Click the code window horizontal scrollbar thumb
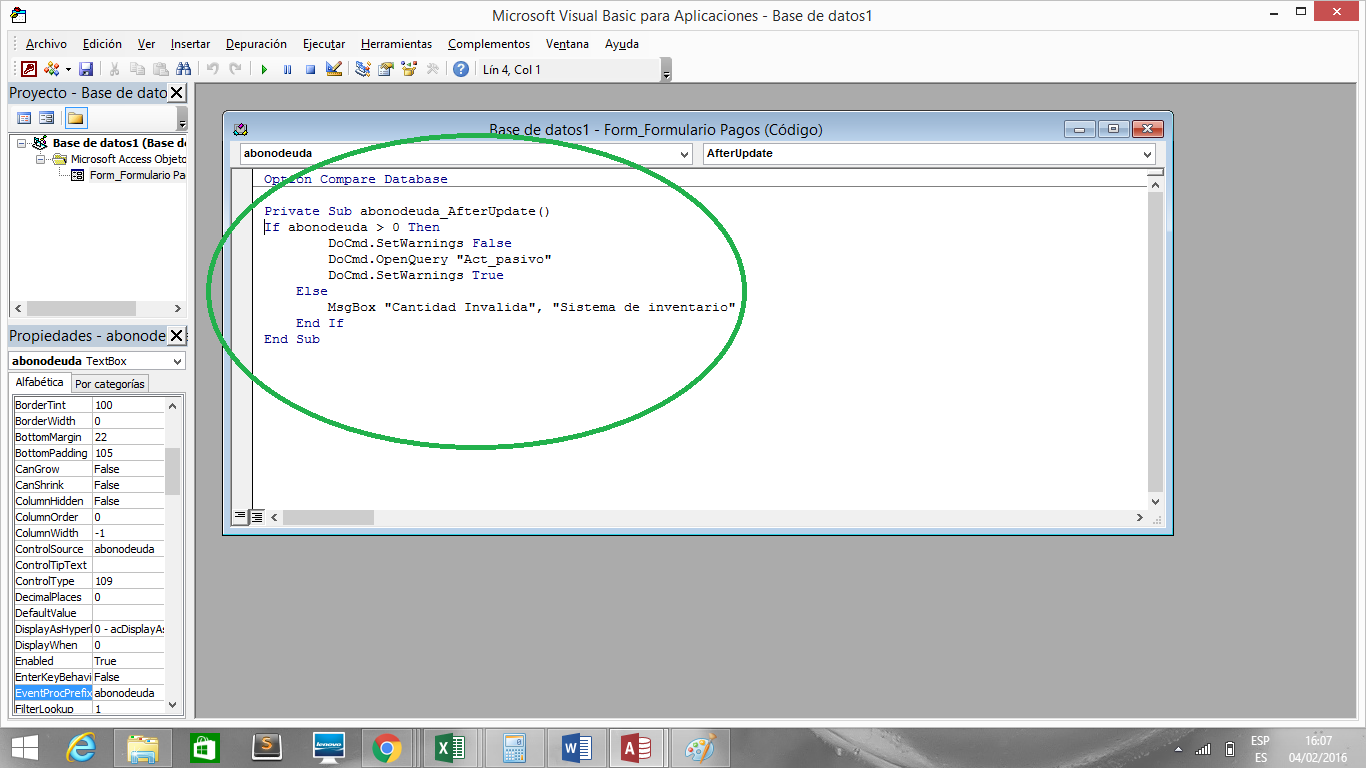1366x768 pixels. pyautogui.click(x=327, y=518)
